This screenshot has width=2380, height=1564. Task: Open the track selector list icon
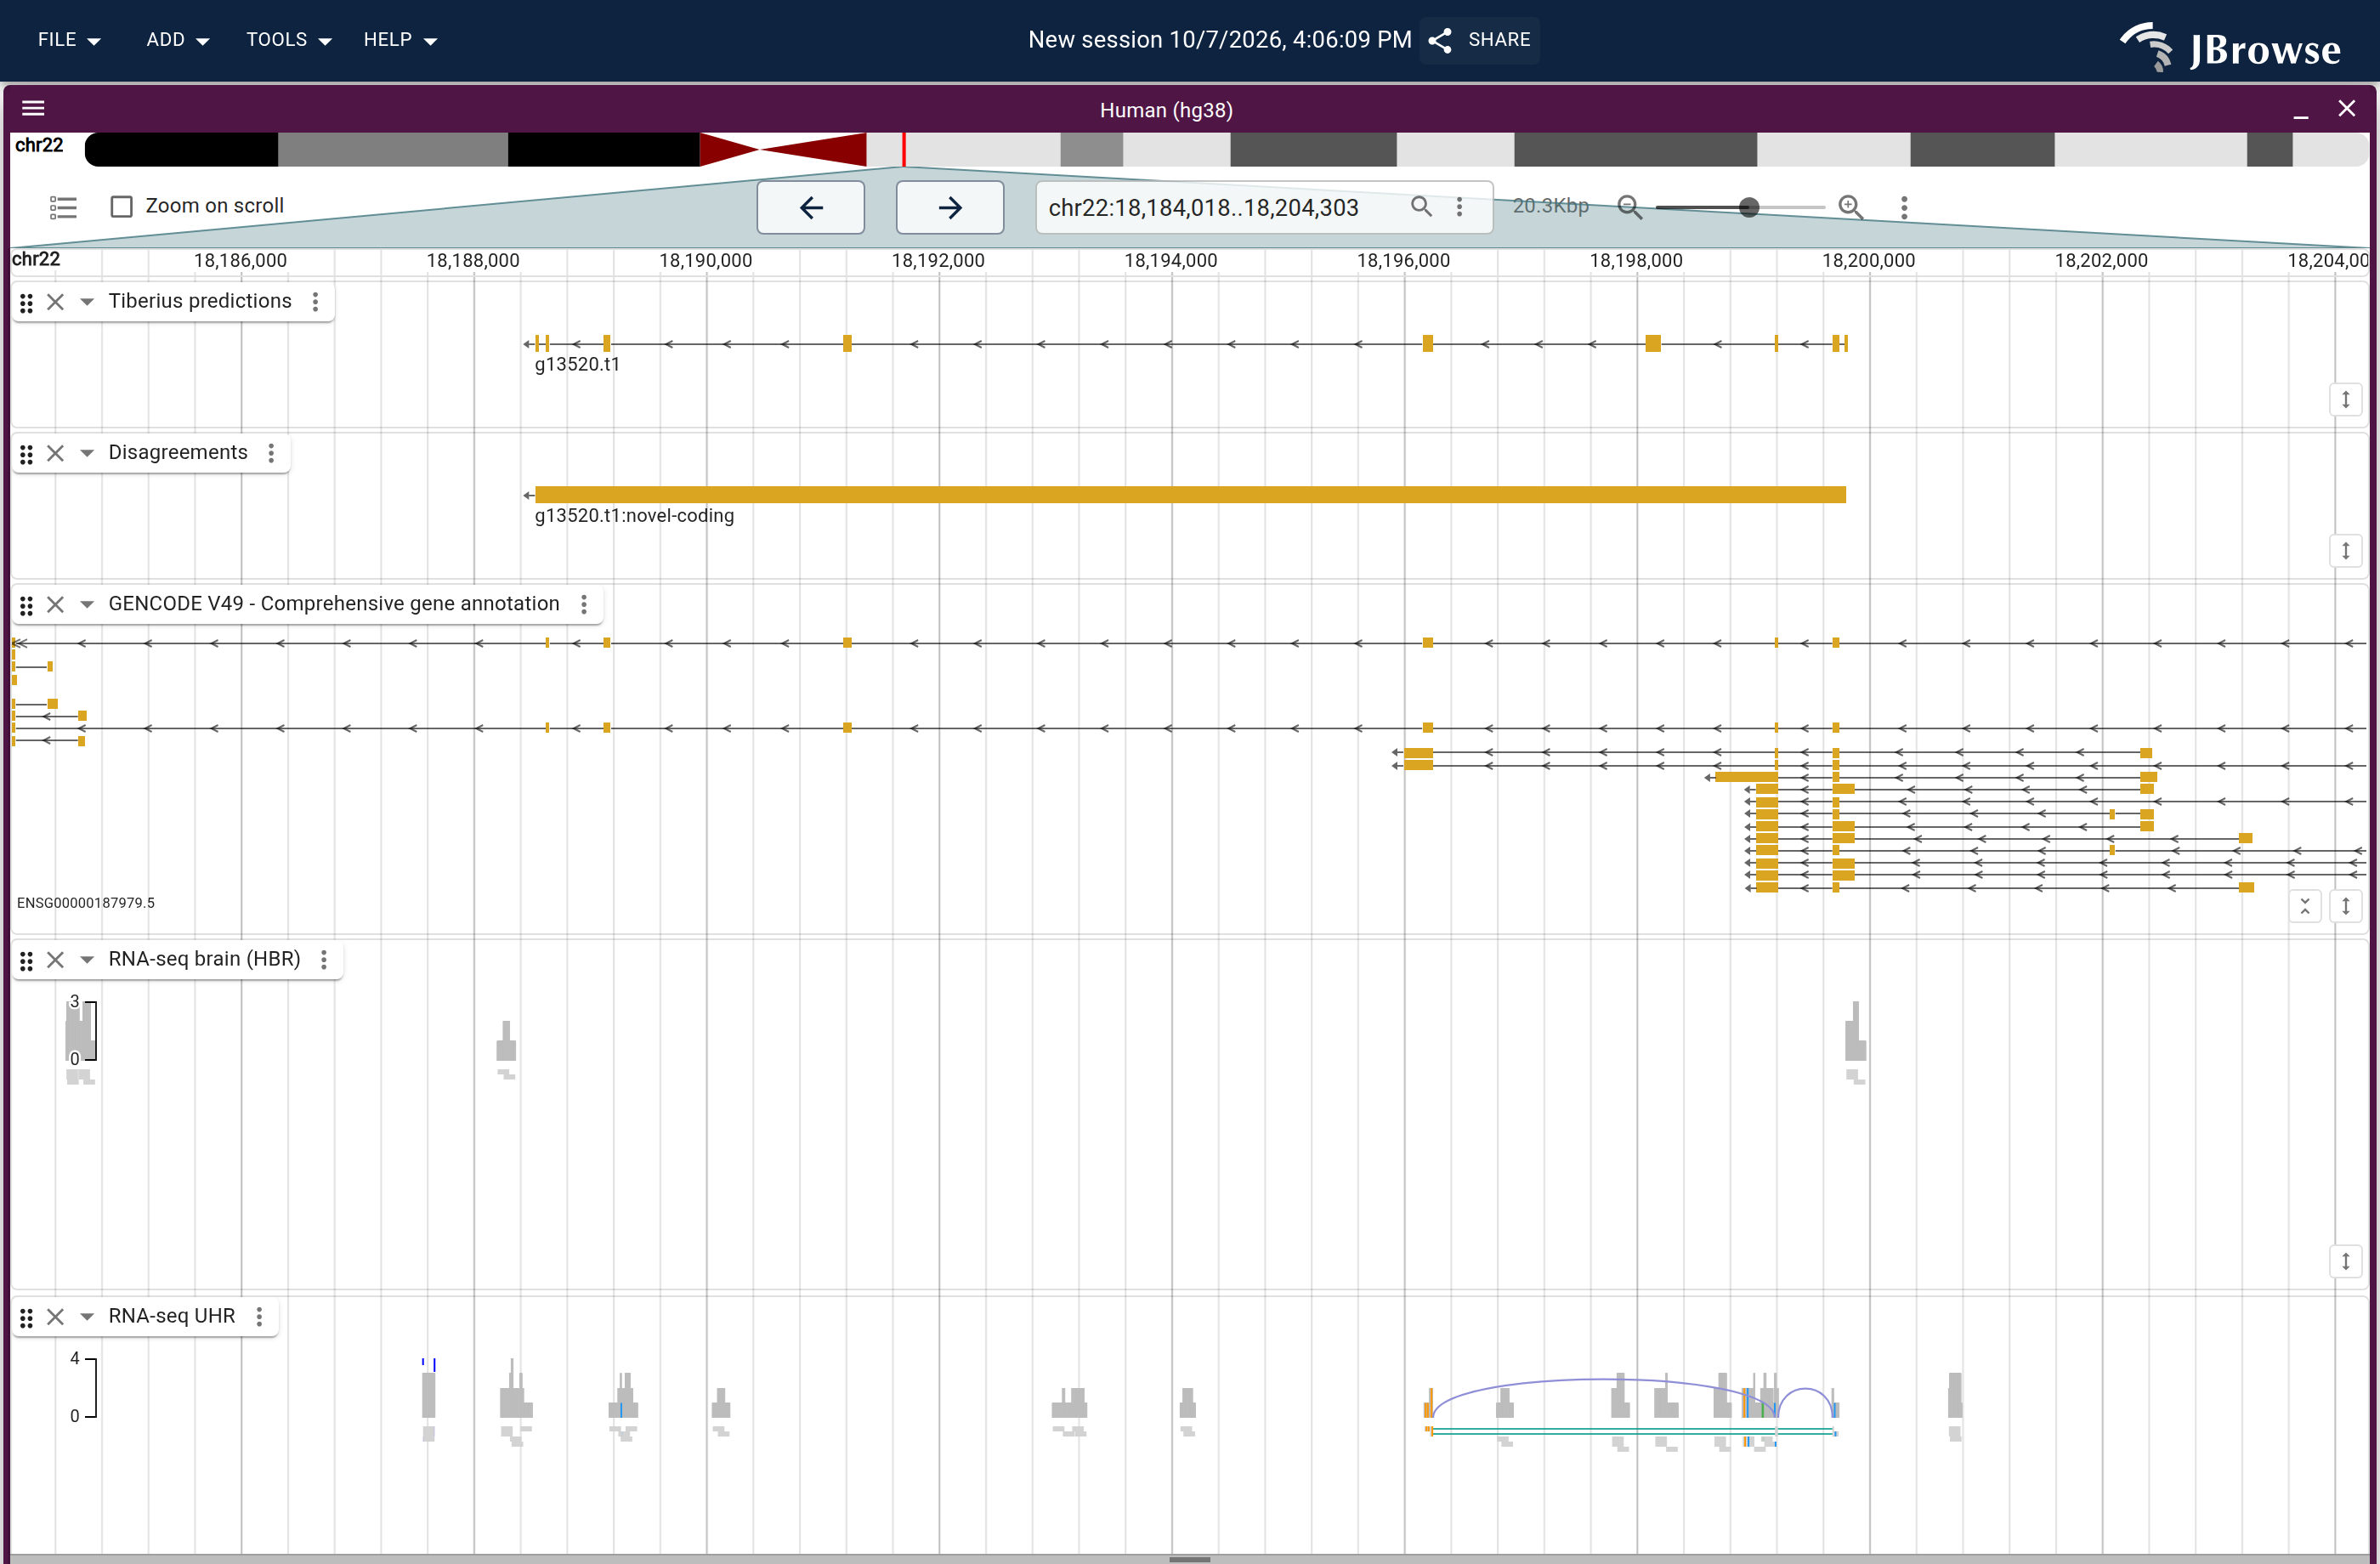point(63,207)
